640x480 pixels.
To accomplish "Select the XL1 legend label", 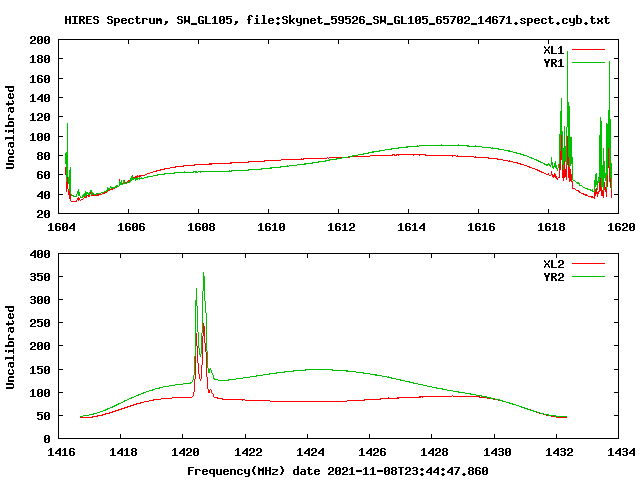I will click(553, 50).
